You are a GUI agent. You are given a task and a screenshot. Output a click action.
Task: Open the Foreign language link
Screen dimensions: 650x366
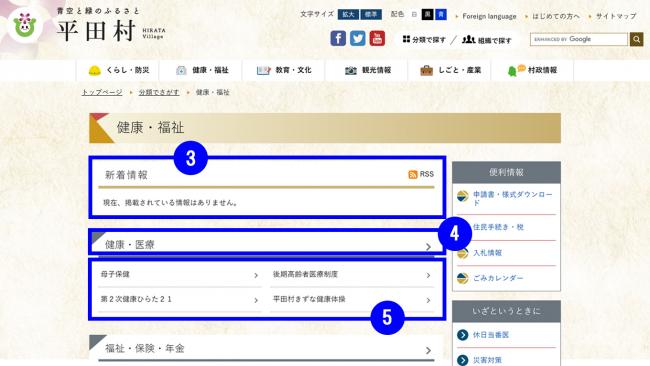[x=489, y=17]
